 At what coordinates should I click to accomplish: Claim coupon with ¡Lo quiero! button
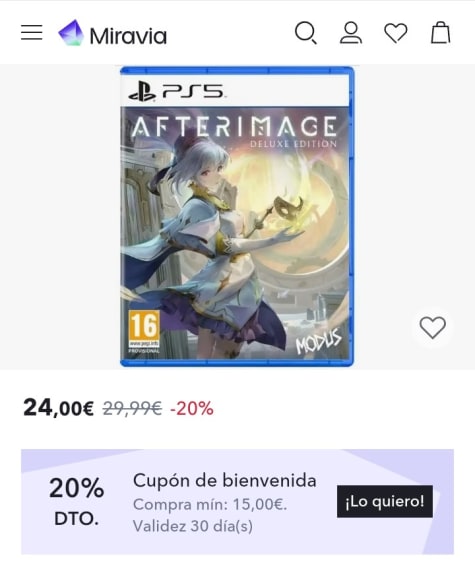(385, 501)
